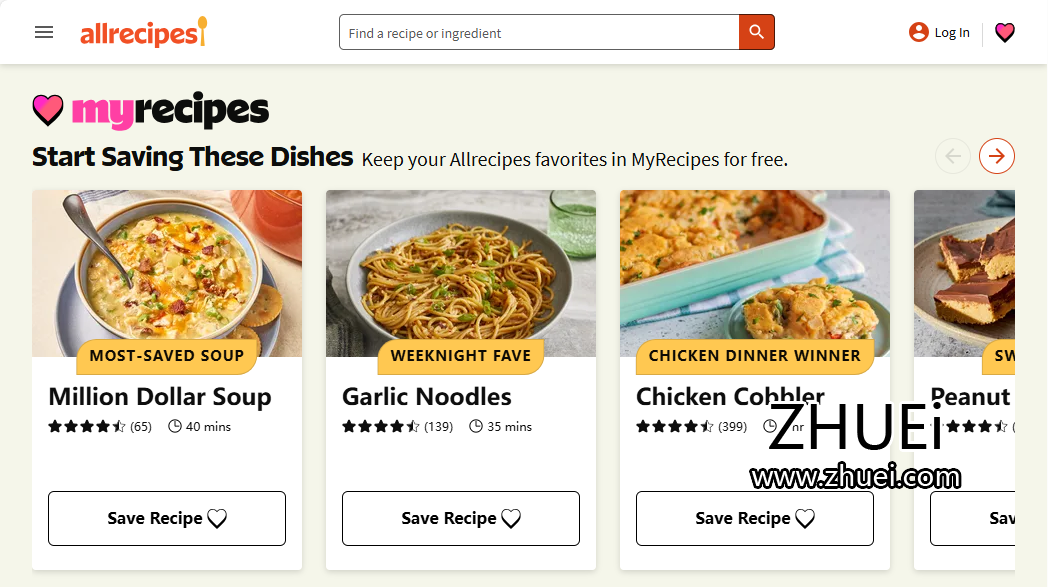Click the red next-arrow carousel icon
1048x587 pixels.
tap(996, 156)
